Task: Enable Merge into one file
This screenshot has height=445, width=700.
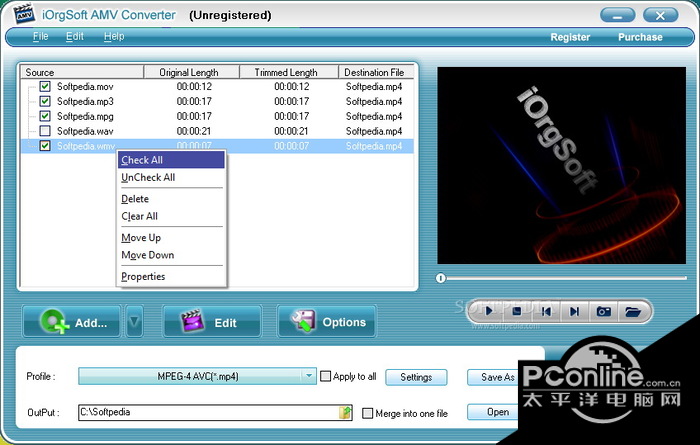Action: tap(368, 413)
